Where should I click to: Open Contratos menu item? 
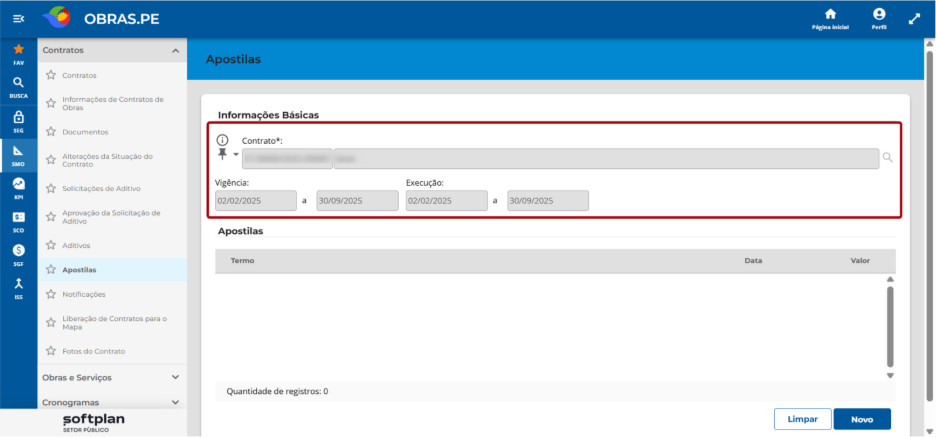tap(79, 75)
